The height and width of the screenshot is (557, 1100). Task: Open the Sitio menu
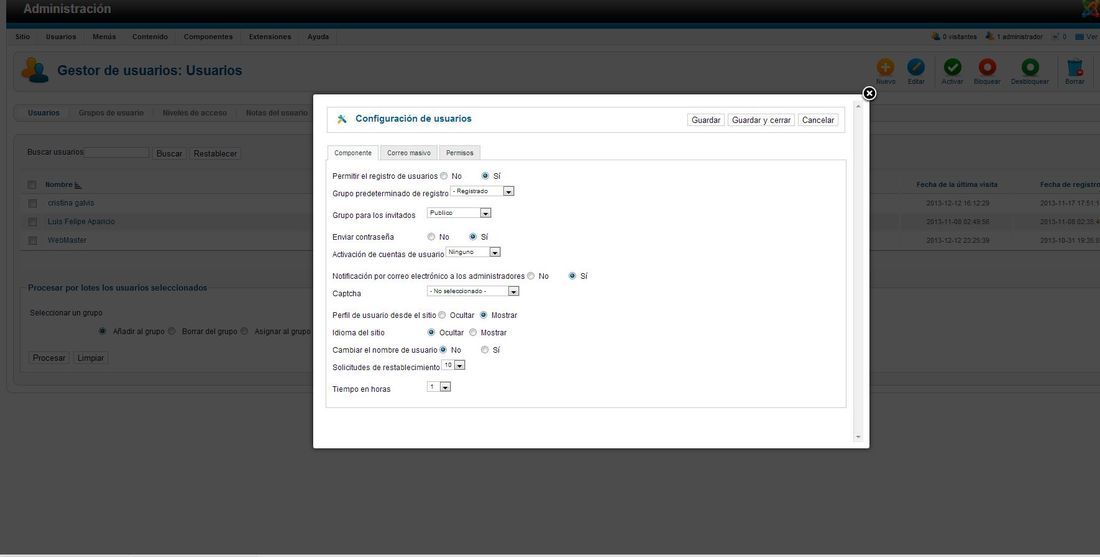pyautogui.click(x=22, y=37)
